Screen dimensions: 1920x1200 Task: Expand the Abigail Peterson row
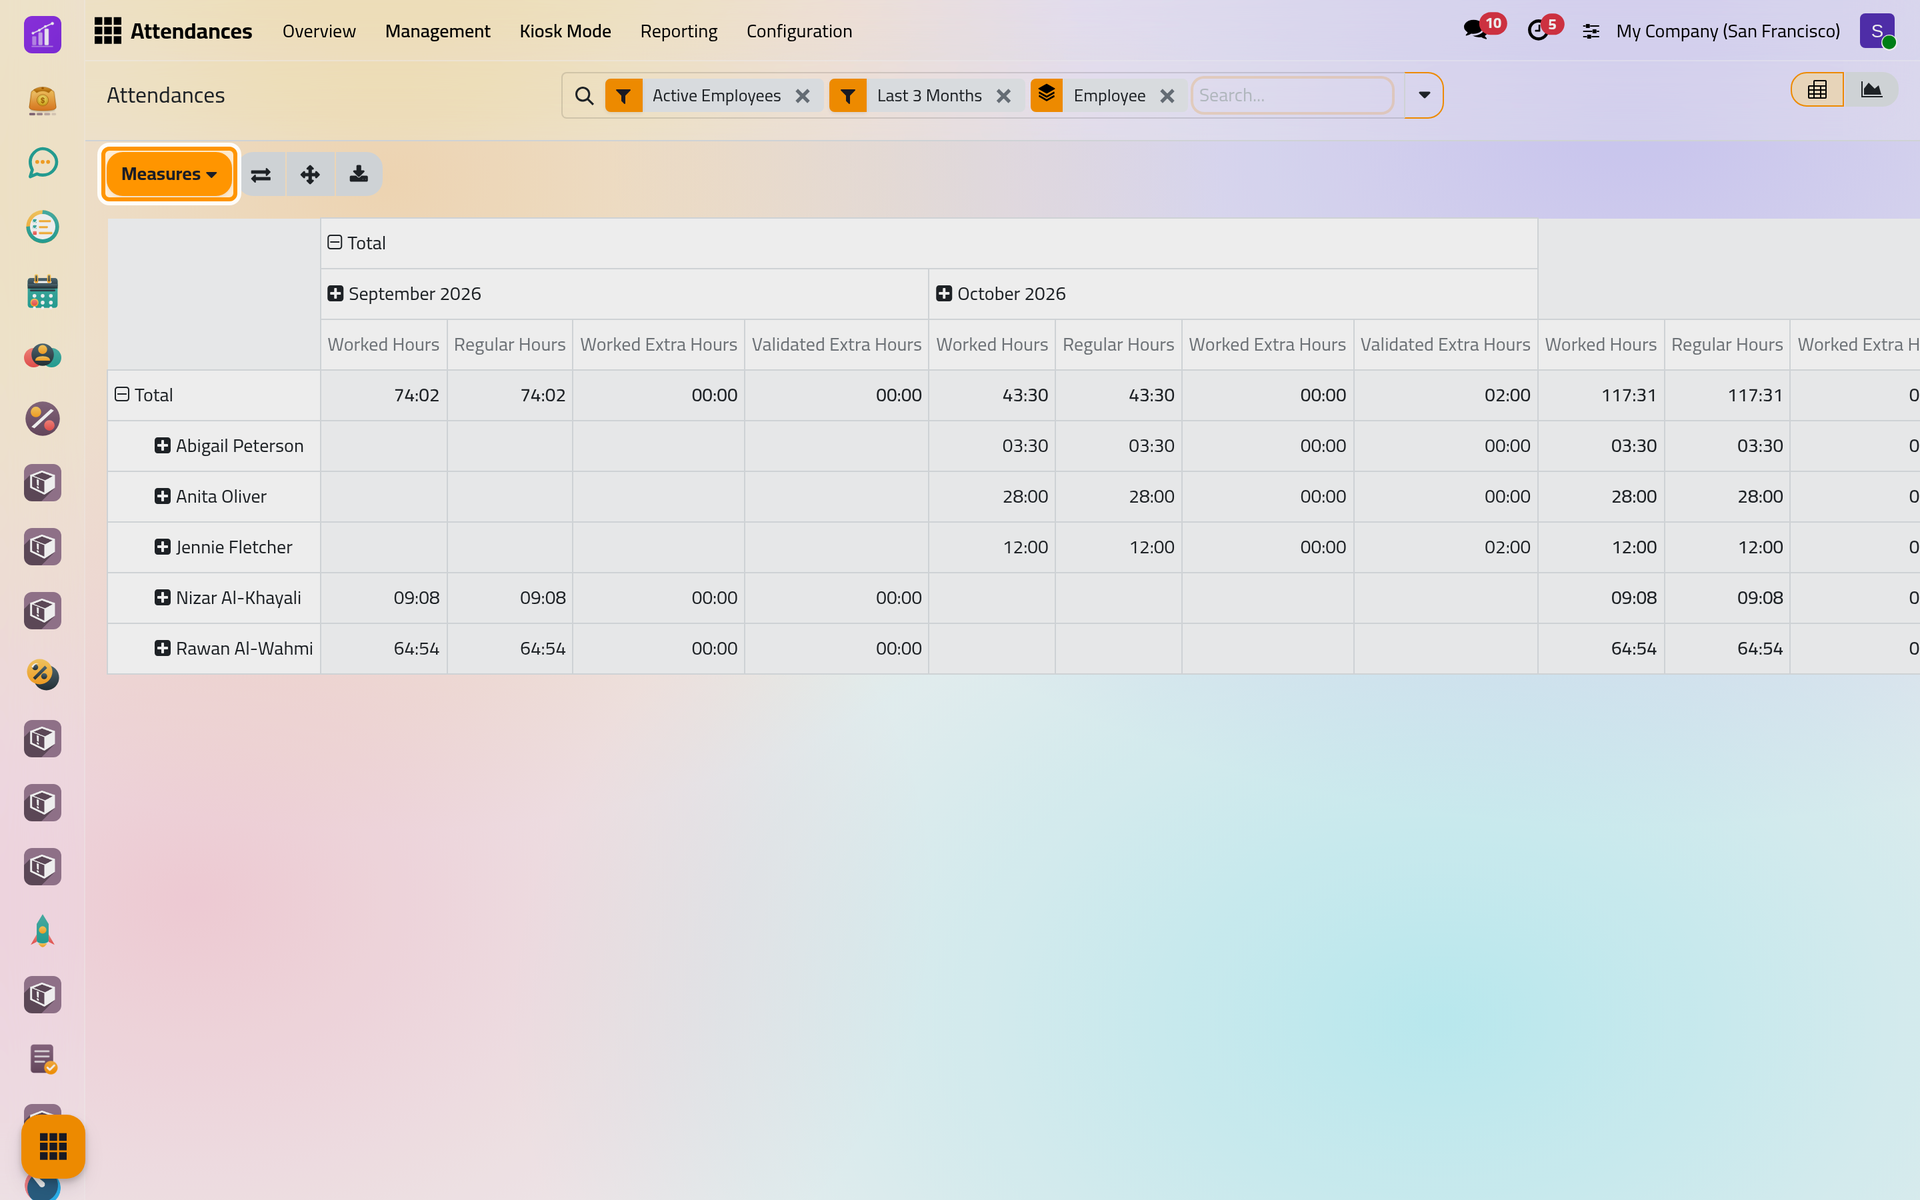coord(162,446)
